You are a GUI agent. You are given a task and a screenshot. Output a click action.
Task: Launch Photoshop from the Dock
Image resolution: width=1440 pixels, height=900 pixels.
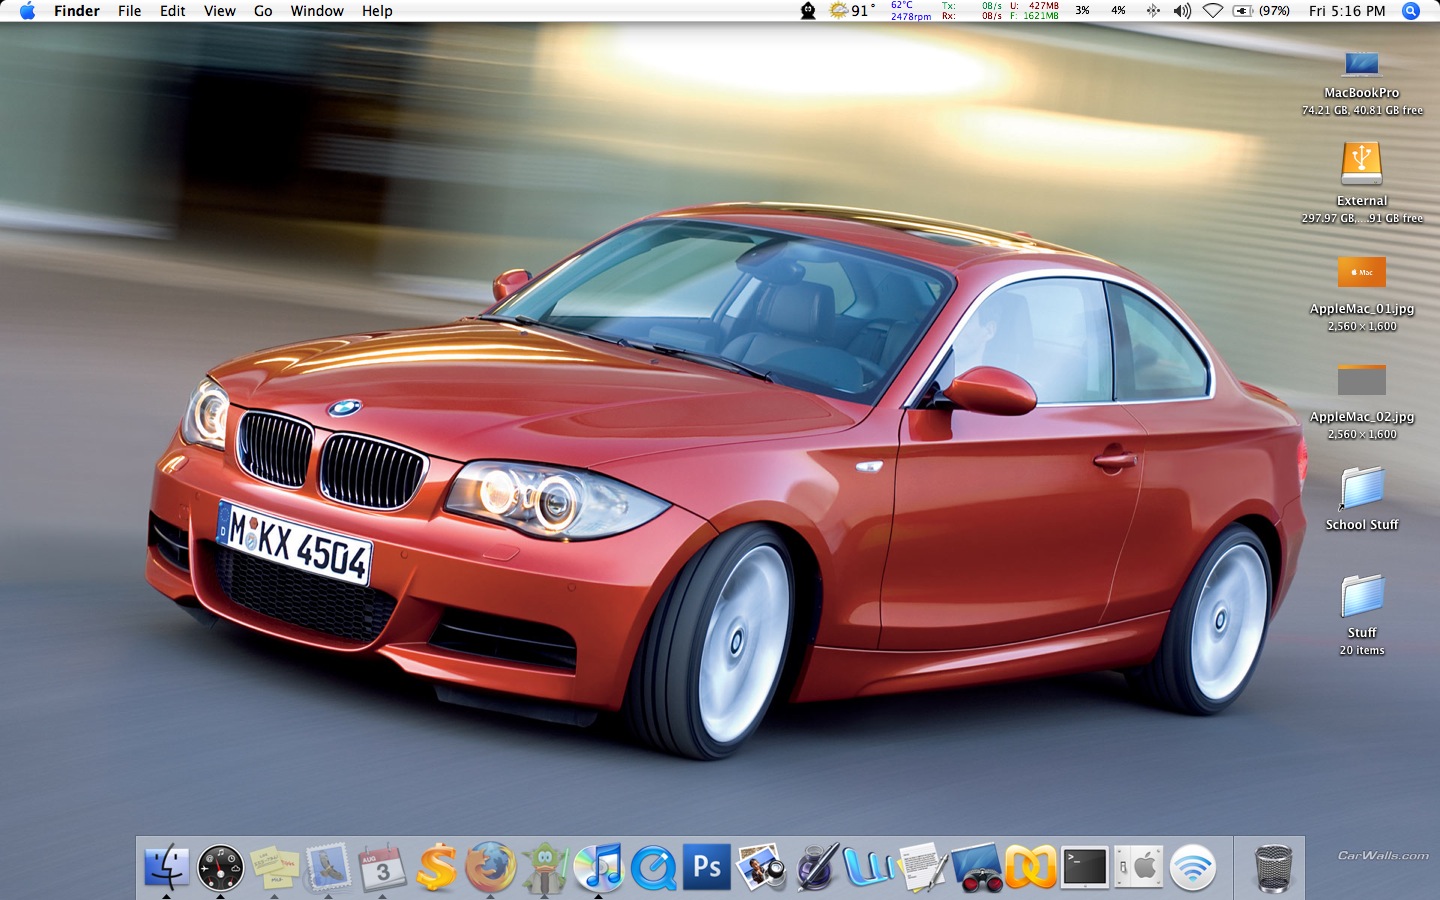click(x=707, y=867)
